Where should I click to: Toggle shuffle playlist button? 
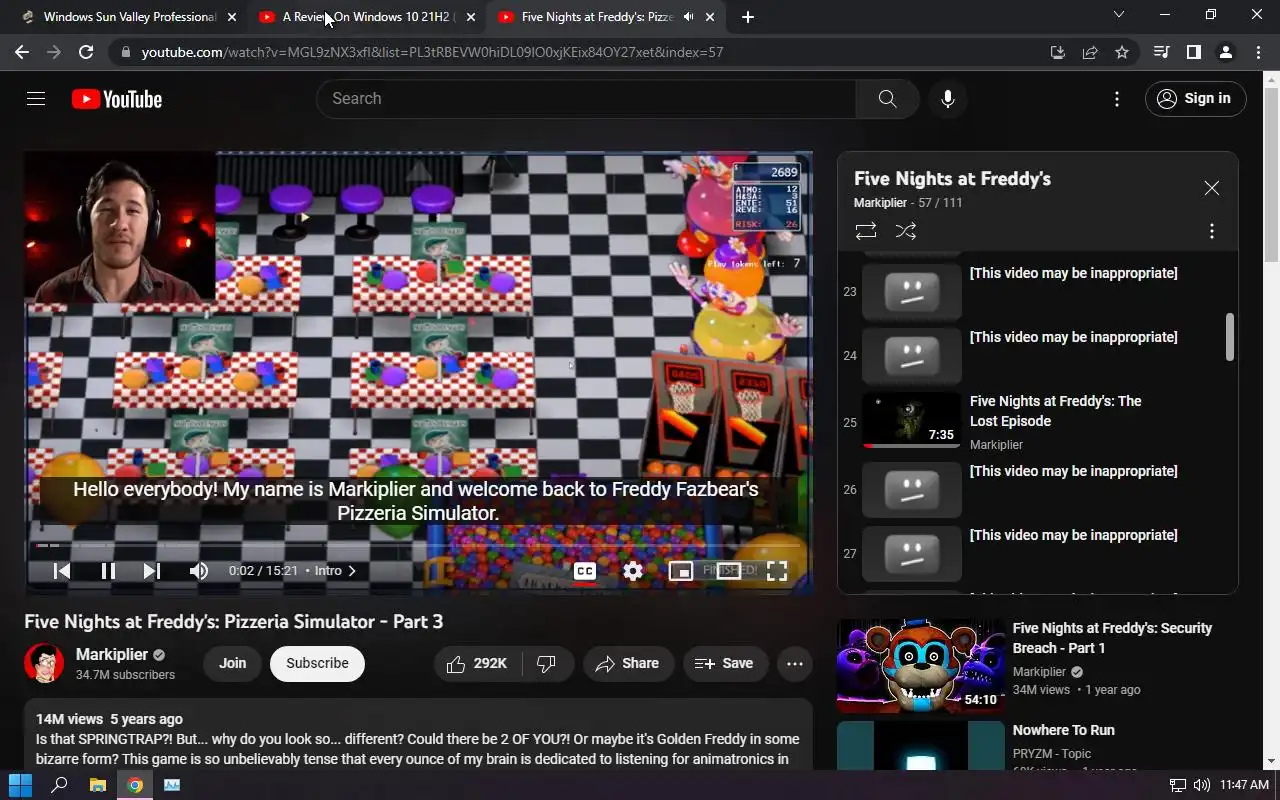tap(906, 231)
